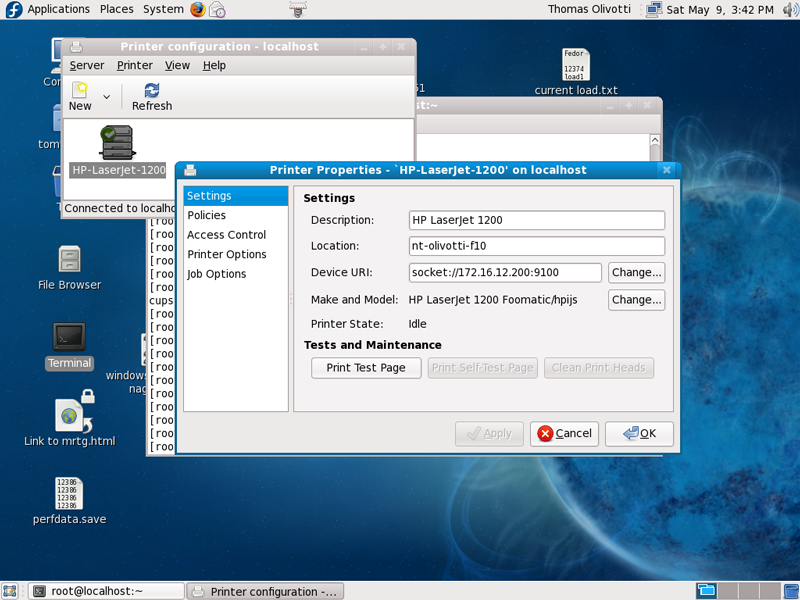Viewport: 800px width, 600px height.
Task: Click the date and time clock
Action: pos(720,10)
